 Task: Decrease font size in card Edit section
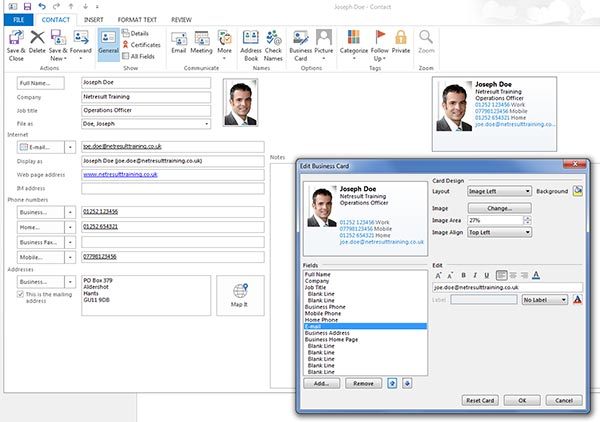point(450,275)
